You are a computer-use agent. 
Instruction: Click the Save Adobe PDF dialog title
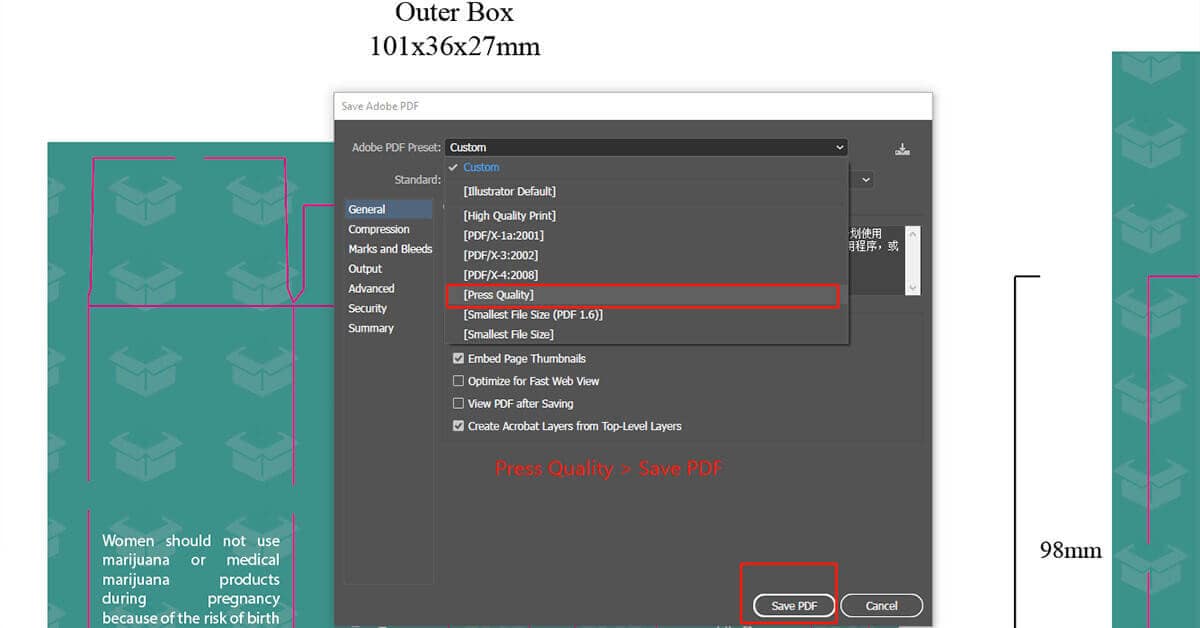381,106
